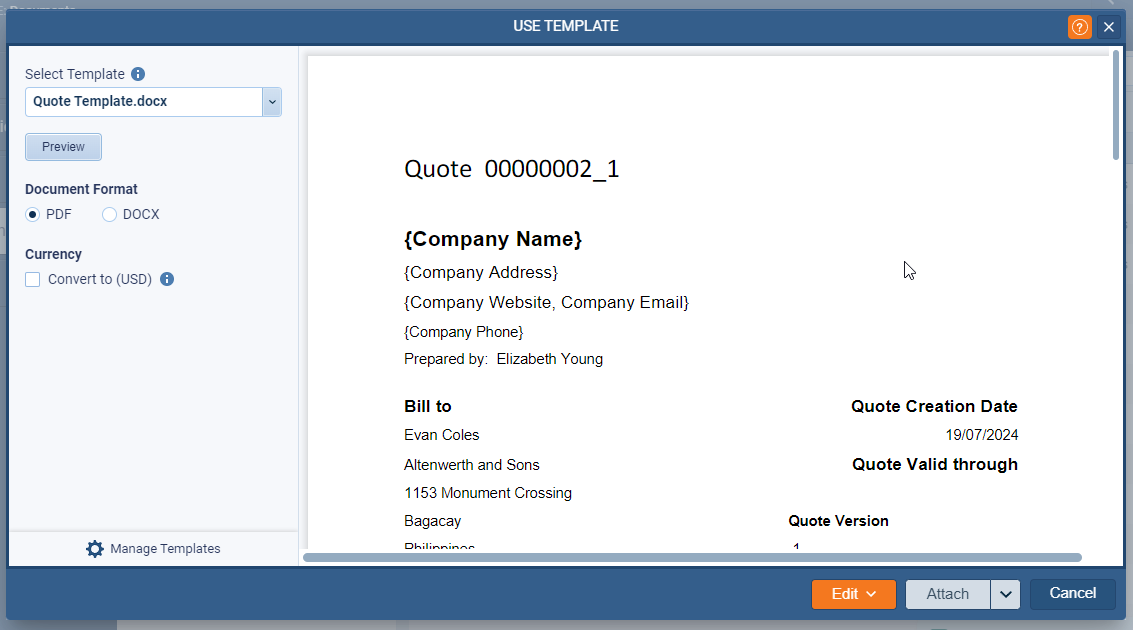Click the info icon next to Select Template
The width and height of the screenshot is (1133, 630).
click(x=138, y=73)
